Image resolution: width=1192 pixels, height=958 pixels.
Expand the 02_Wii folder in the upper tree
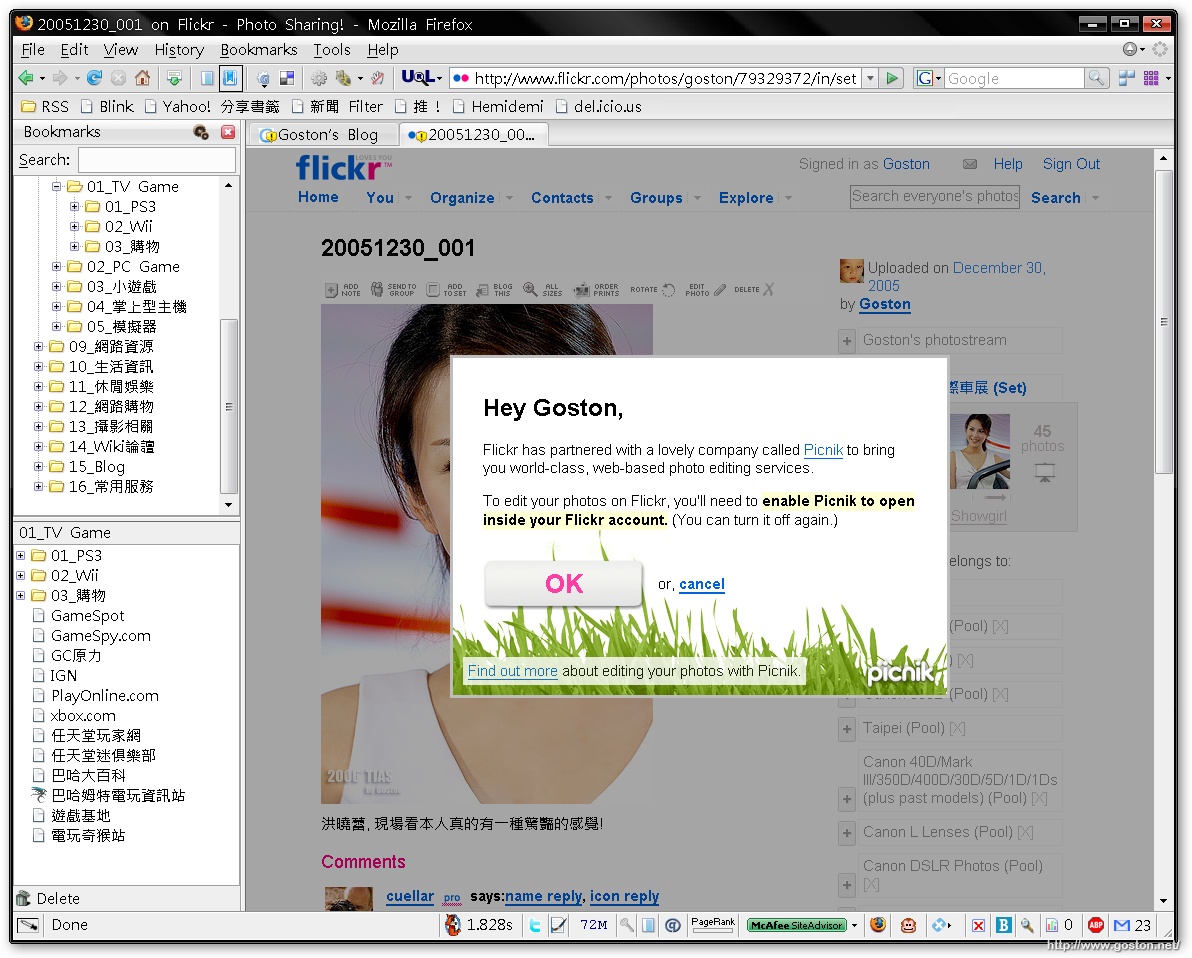coord(74,226)
